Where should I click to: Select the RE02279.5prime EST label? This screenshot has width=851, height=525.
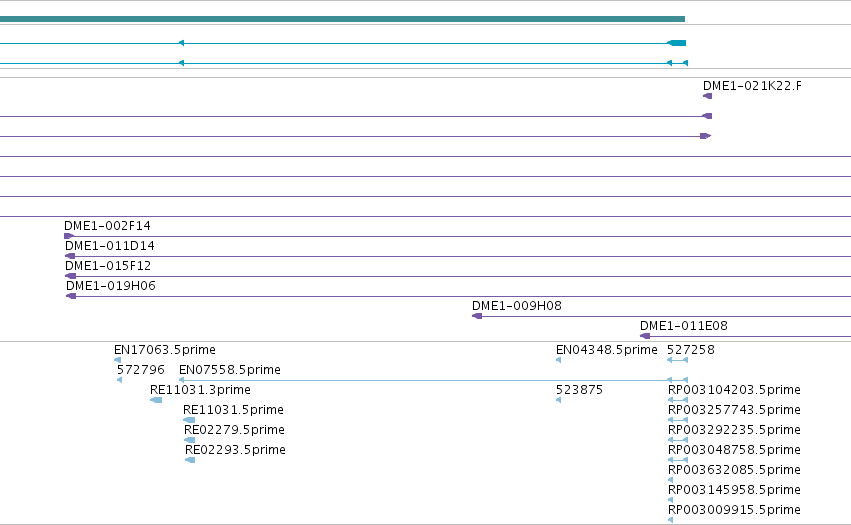[234, 431]
